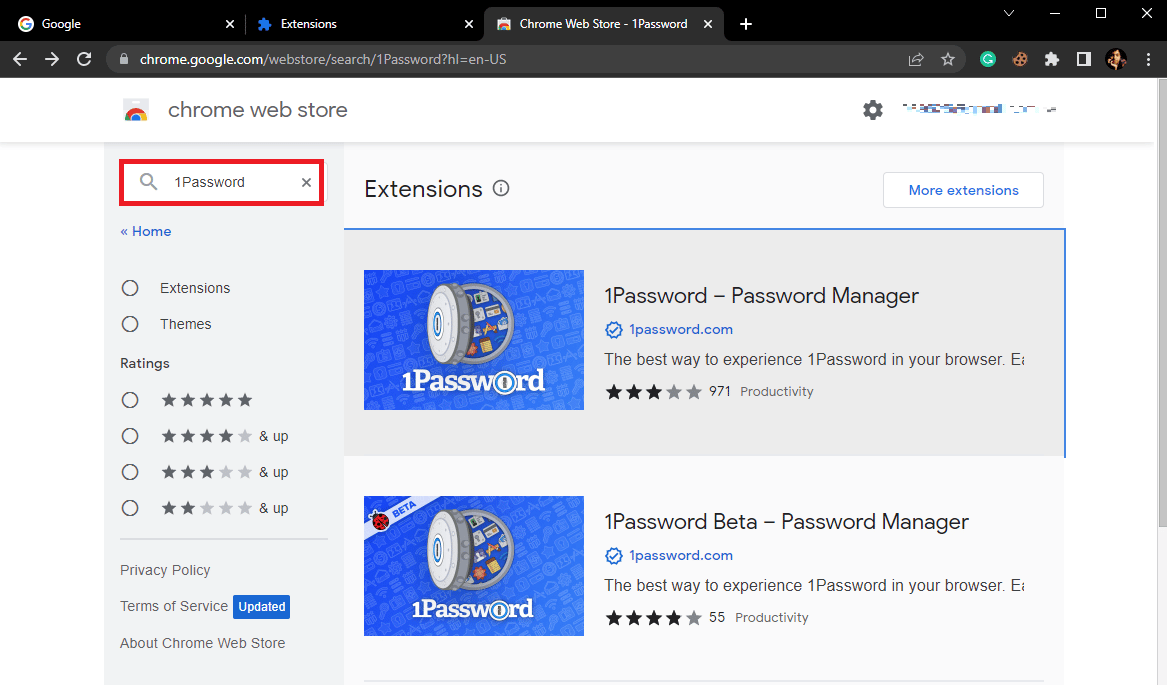Open 1password.com link of the first result
Screen dimensions: 1167x685
(681, 330)
